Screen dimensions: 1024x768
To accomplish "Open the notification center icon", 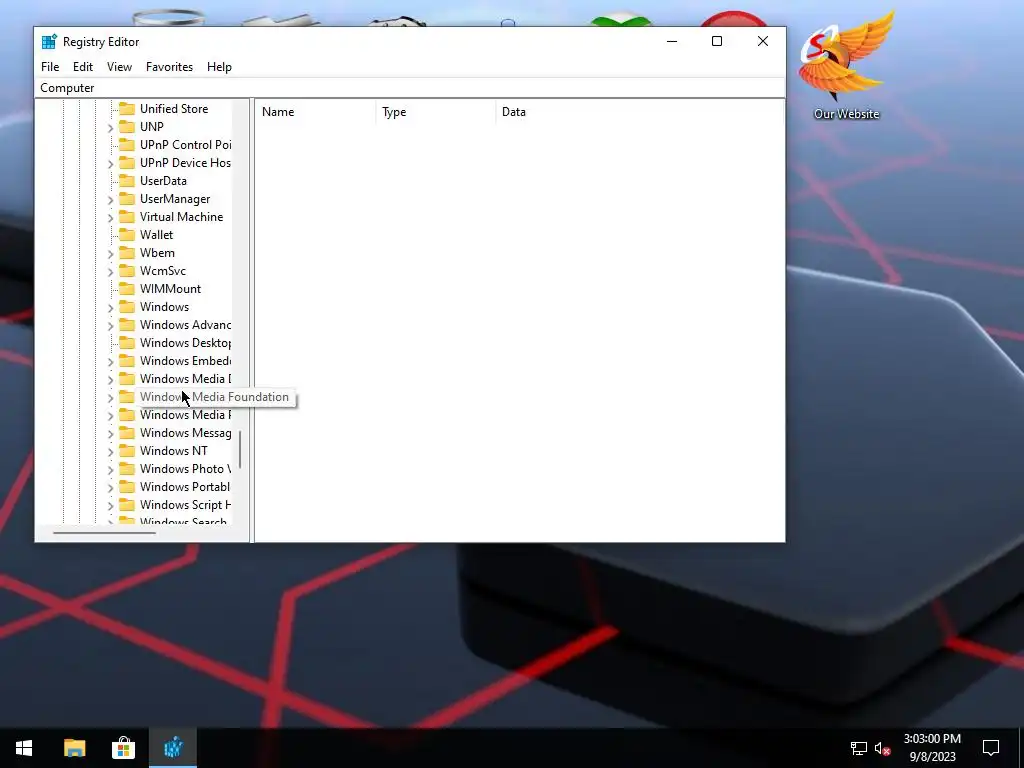I will (x=991, y=748).
